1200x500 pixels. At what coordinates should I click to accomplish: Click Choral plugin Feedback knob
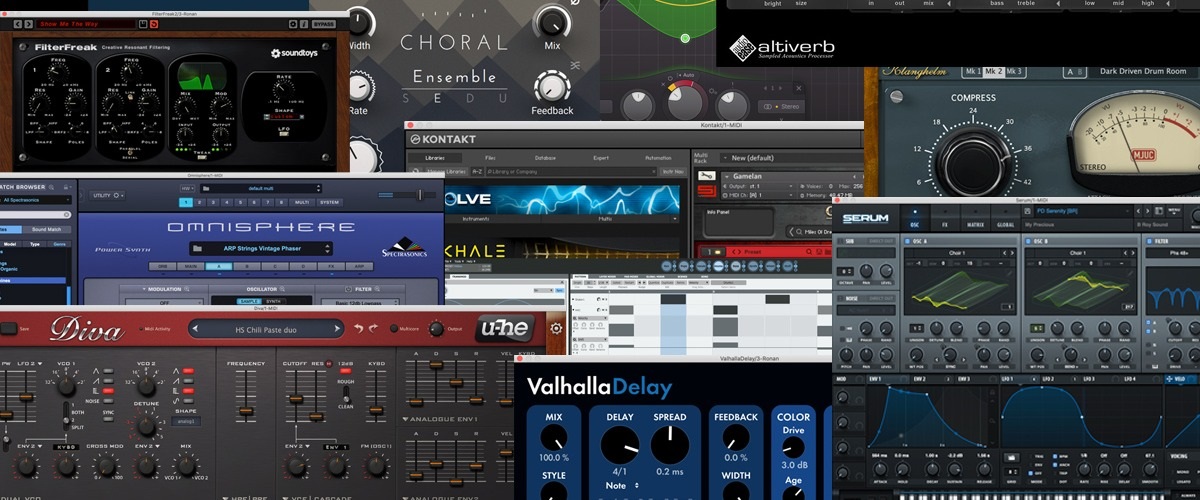(553, 86)
